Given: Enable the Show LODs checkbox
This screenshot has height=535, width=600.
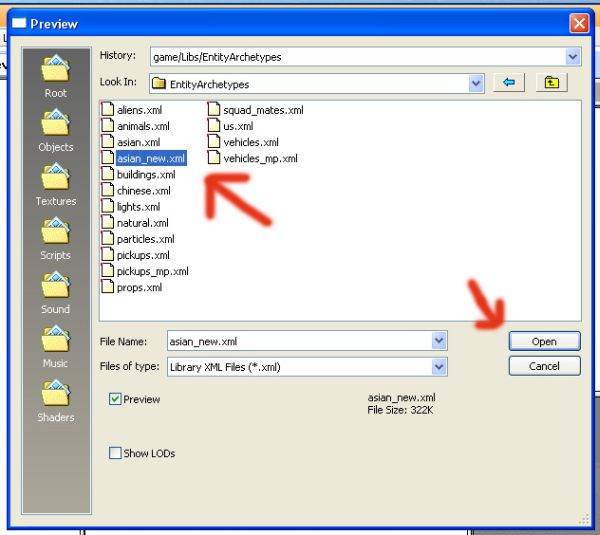Looking at the screenshot, I should point(116,453).
